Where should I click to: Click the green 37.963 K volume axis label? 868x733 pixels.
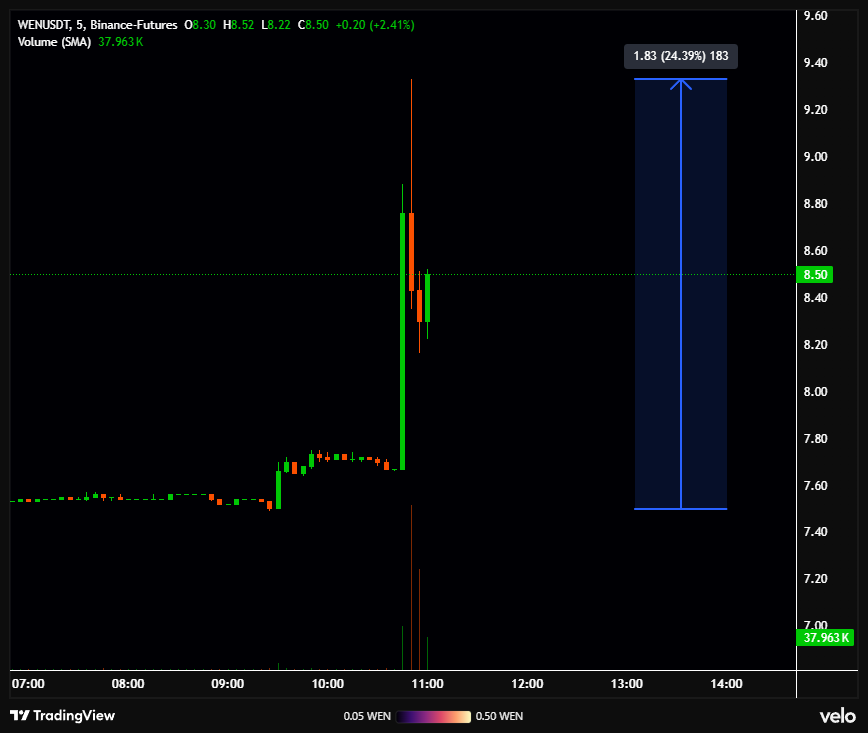pyautogui.click(x=825, y=638)
